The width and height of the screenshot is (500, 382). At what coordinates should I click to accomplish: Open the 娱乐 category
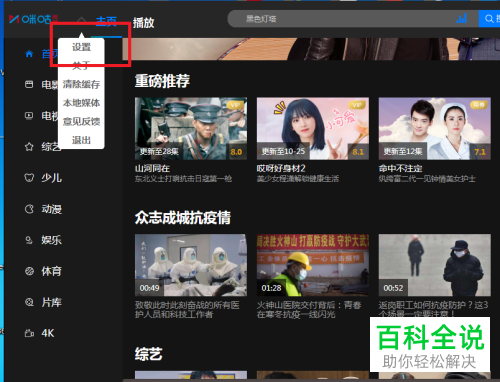pos(52,240)
